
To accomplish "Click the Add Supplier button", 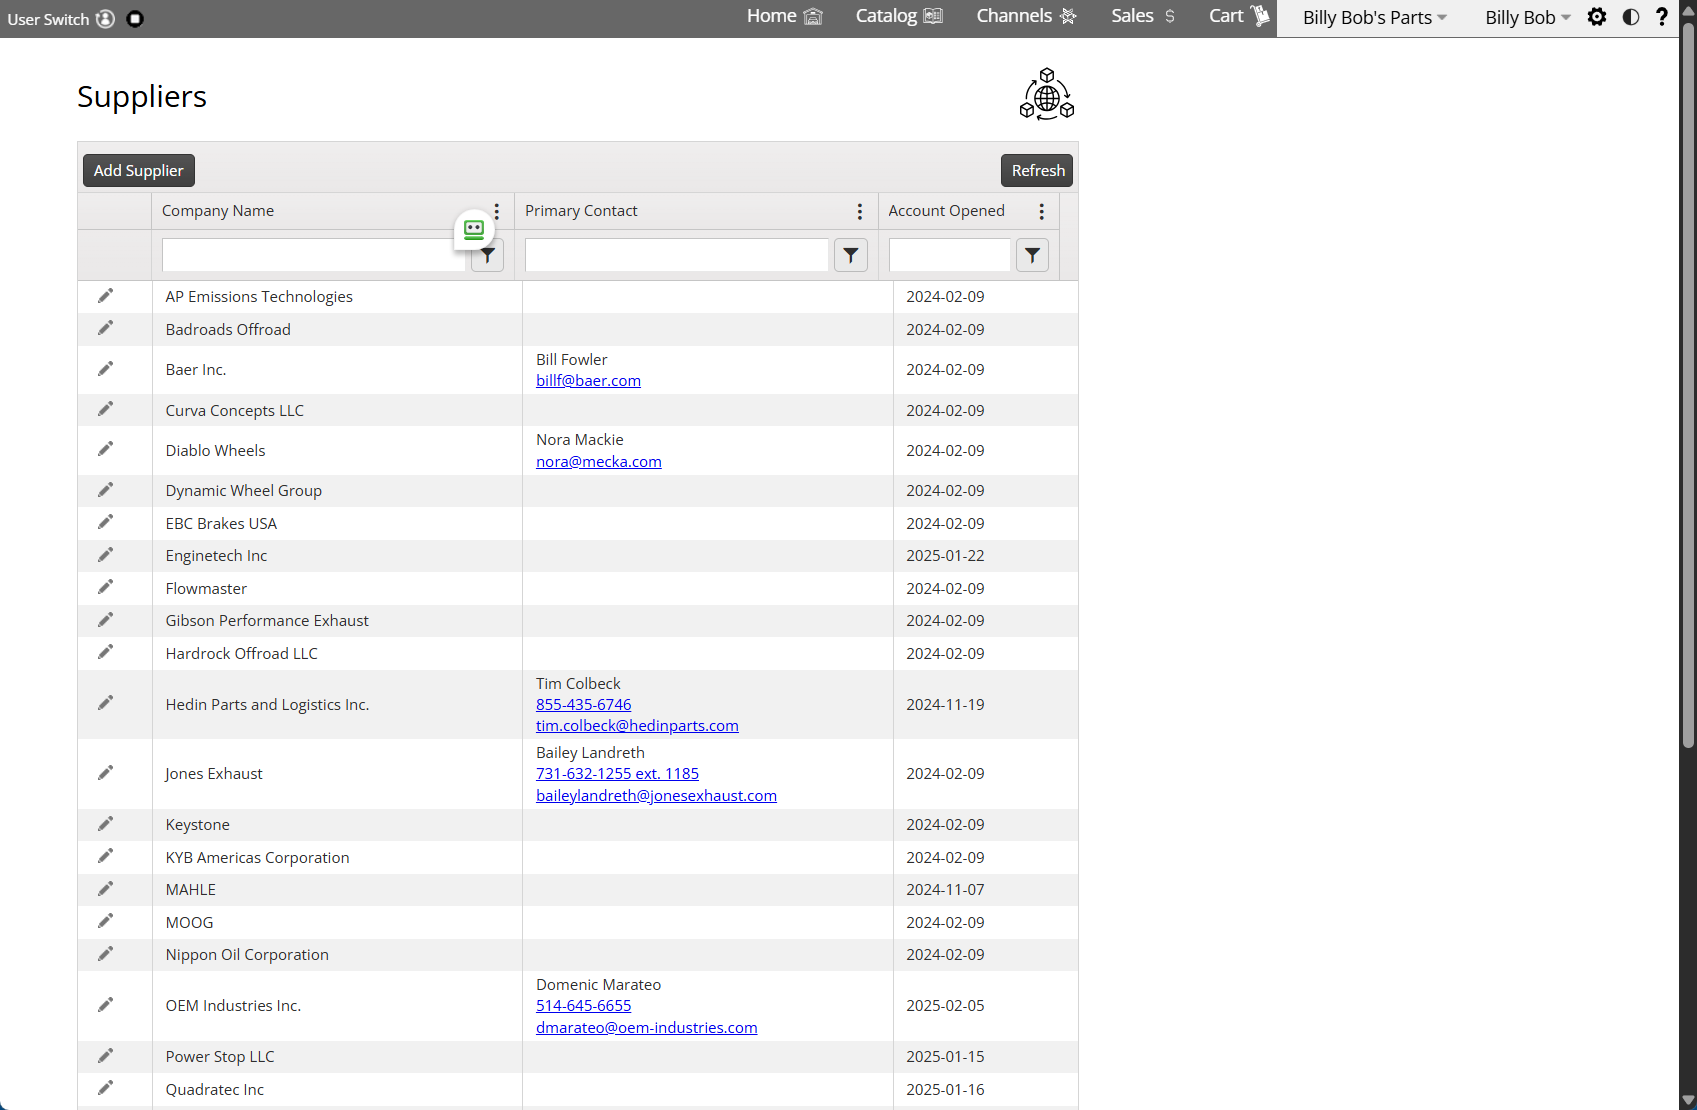I will tap(139, 171).
